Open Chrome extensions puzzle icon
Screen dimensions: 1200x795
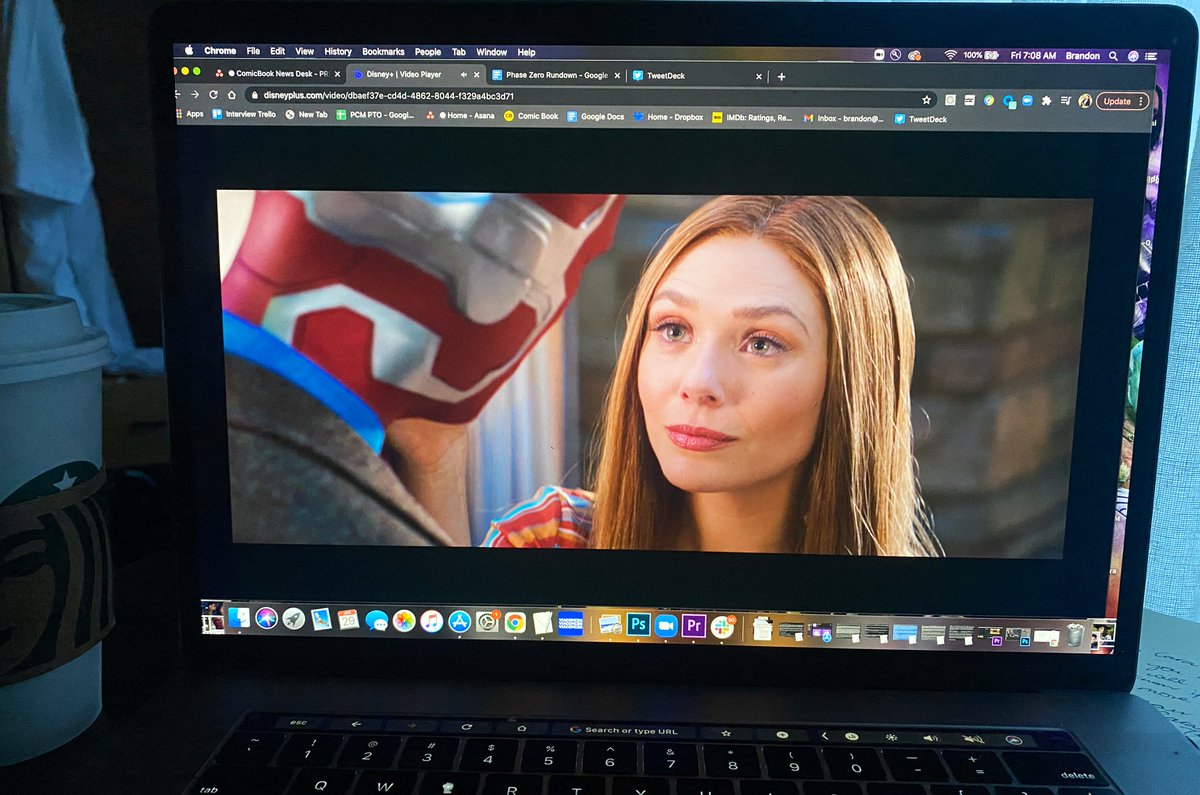pyautogui.click(x=1046, y=101)
